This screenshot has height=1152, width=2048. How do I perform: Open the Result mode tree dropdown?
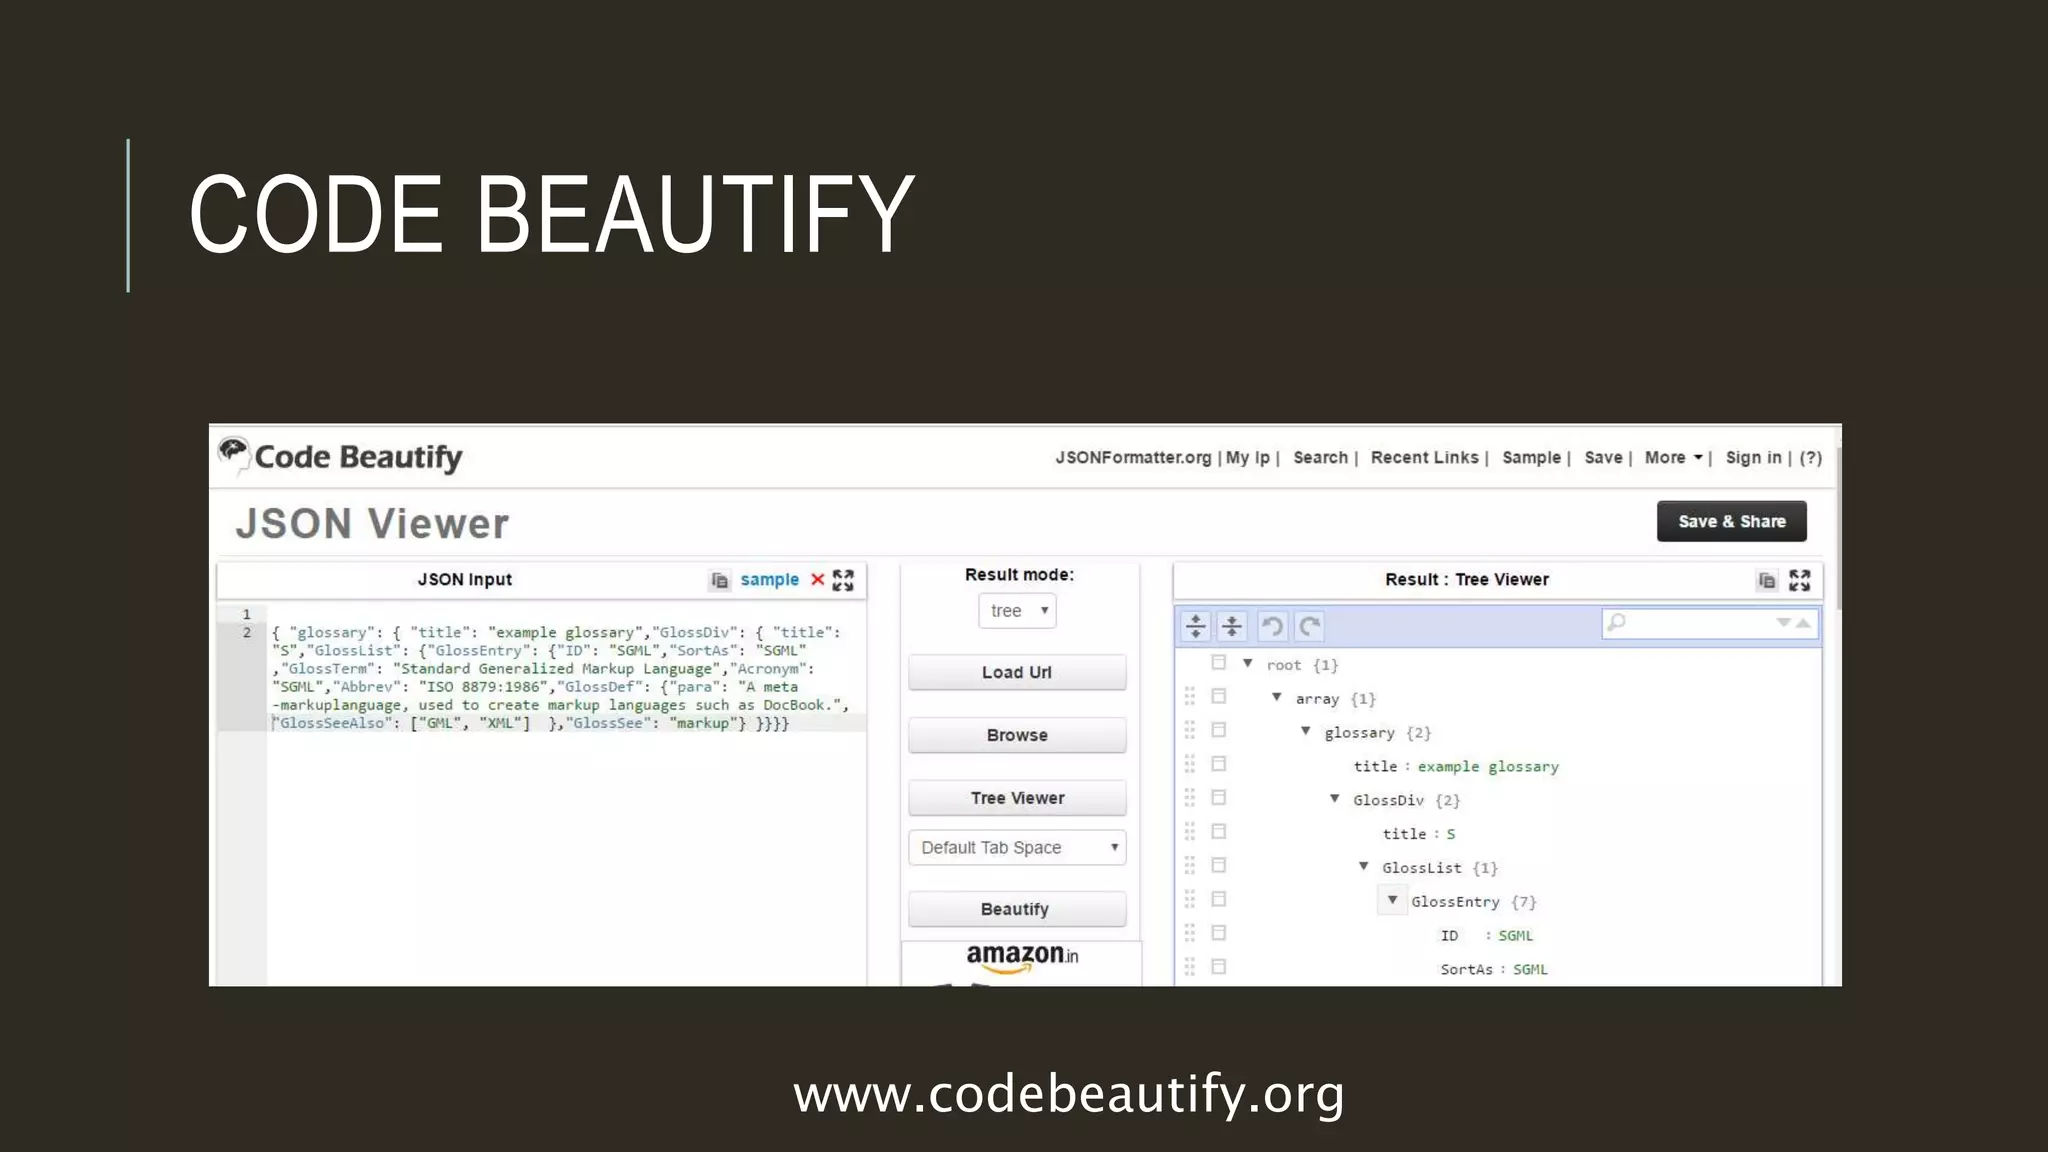coord(1017,611)
